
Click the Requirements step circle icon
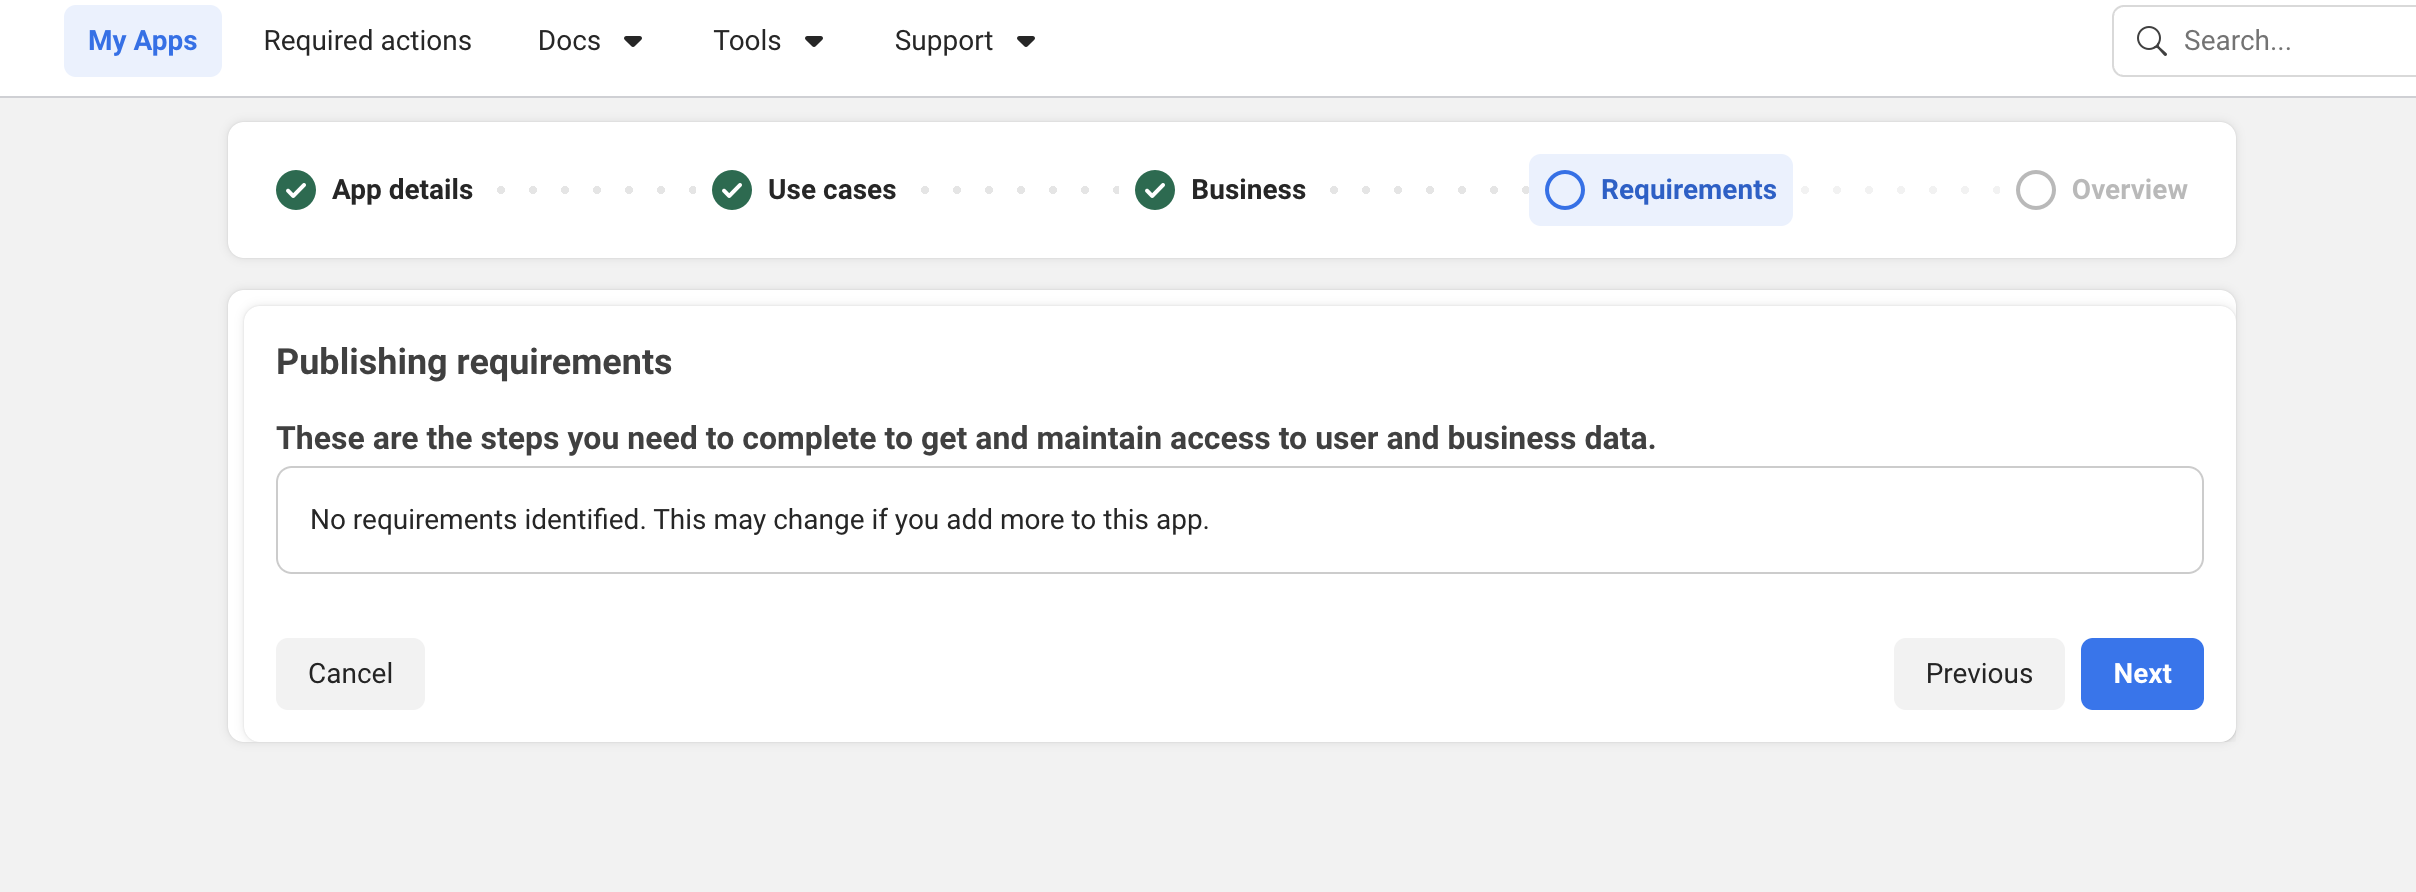point(1565,190)
